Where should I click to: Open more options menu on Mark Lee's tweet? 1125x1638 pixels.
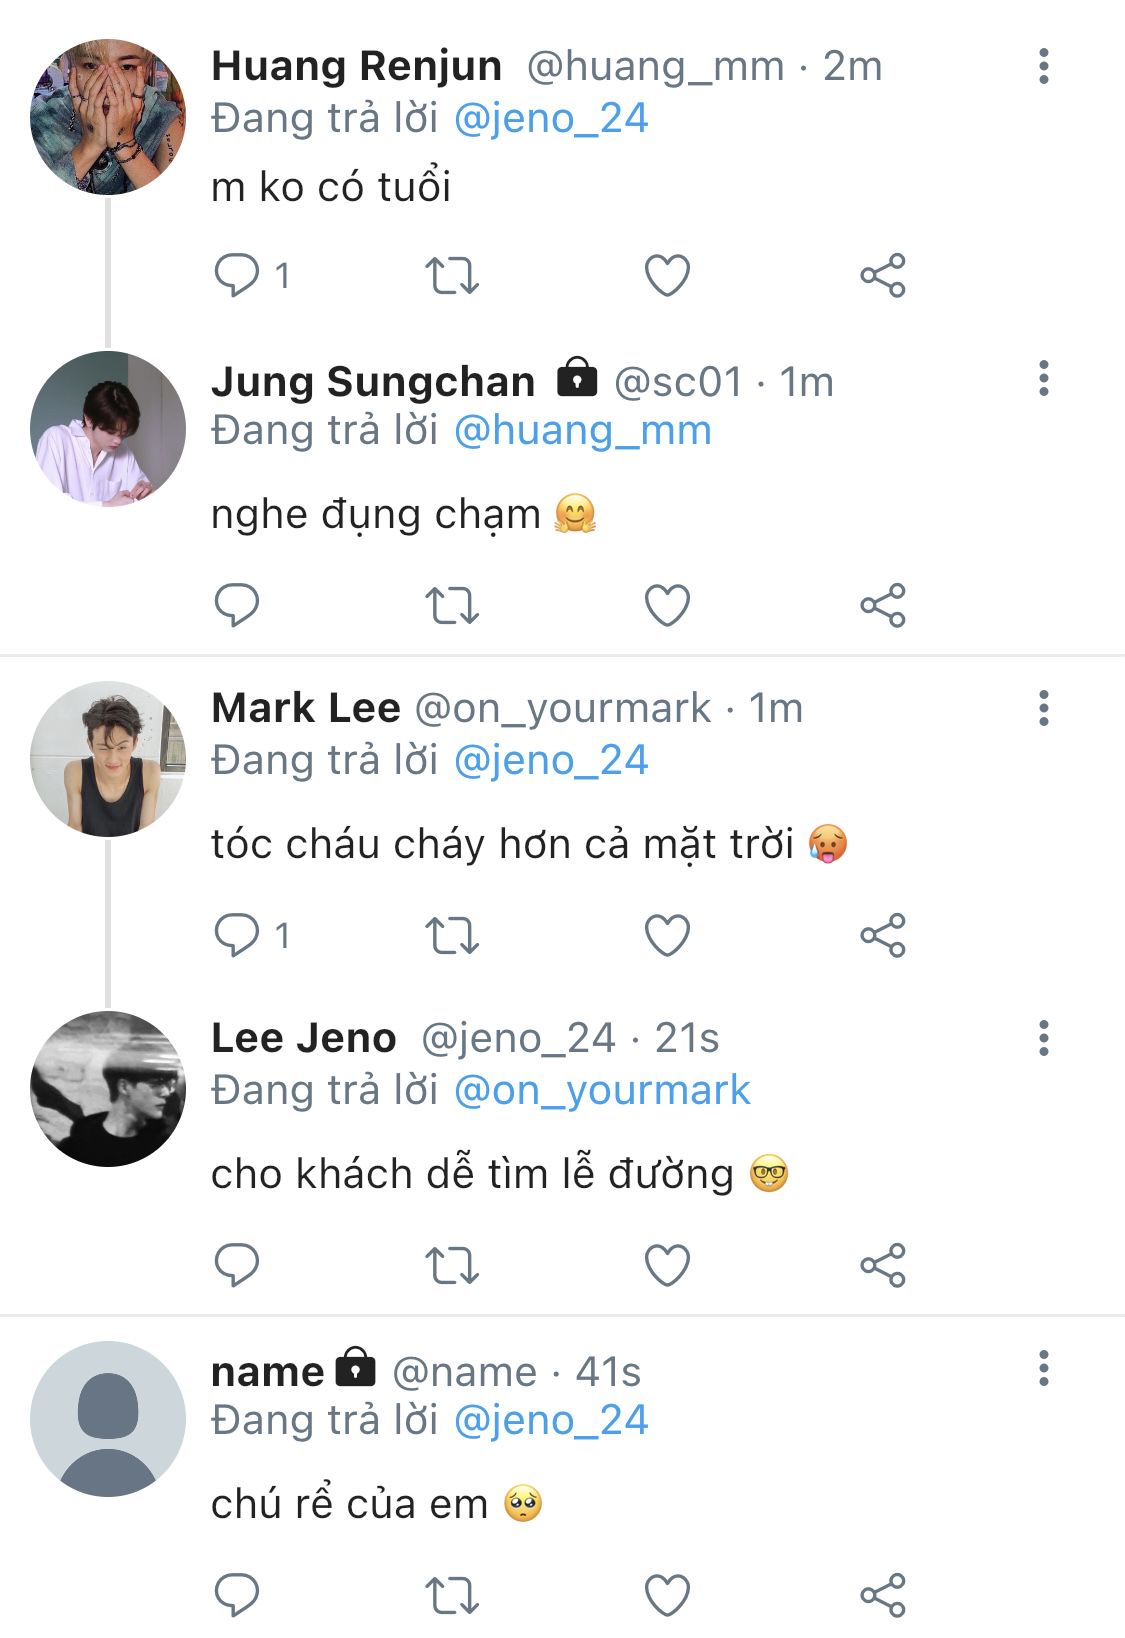pos(1043,708)
